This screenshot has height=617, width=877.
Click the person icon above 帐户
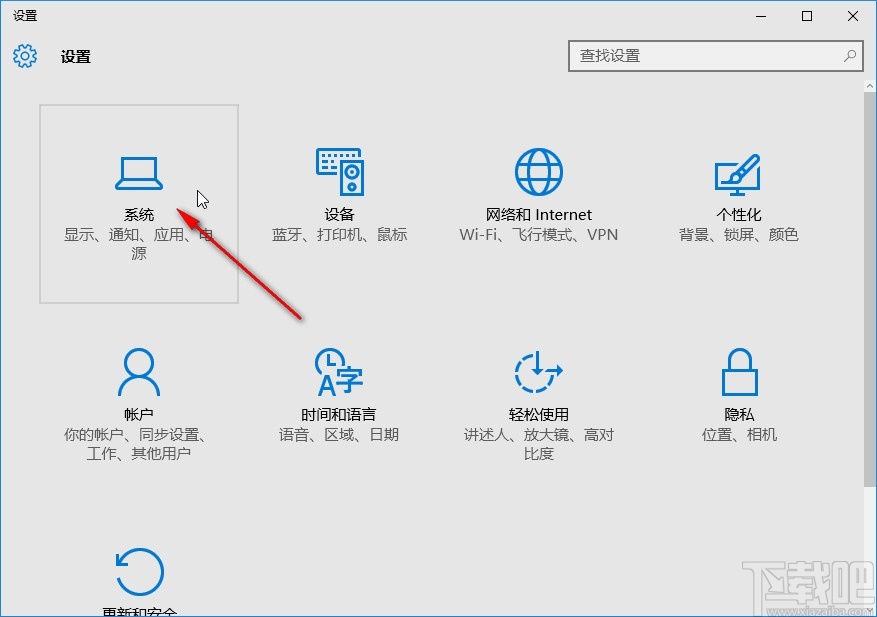(x=138, y=370)
